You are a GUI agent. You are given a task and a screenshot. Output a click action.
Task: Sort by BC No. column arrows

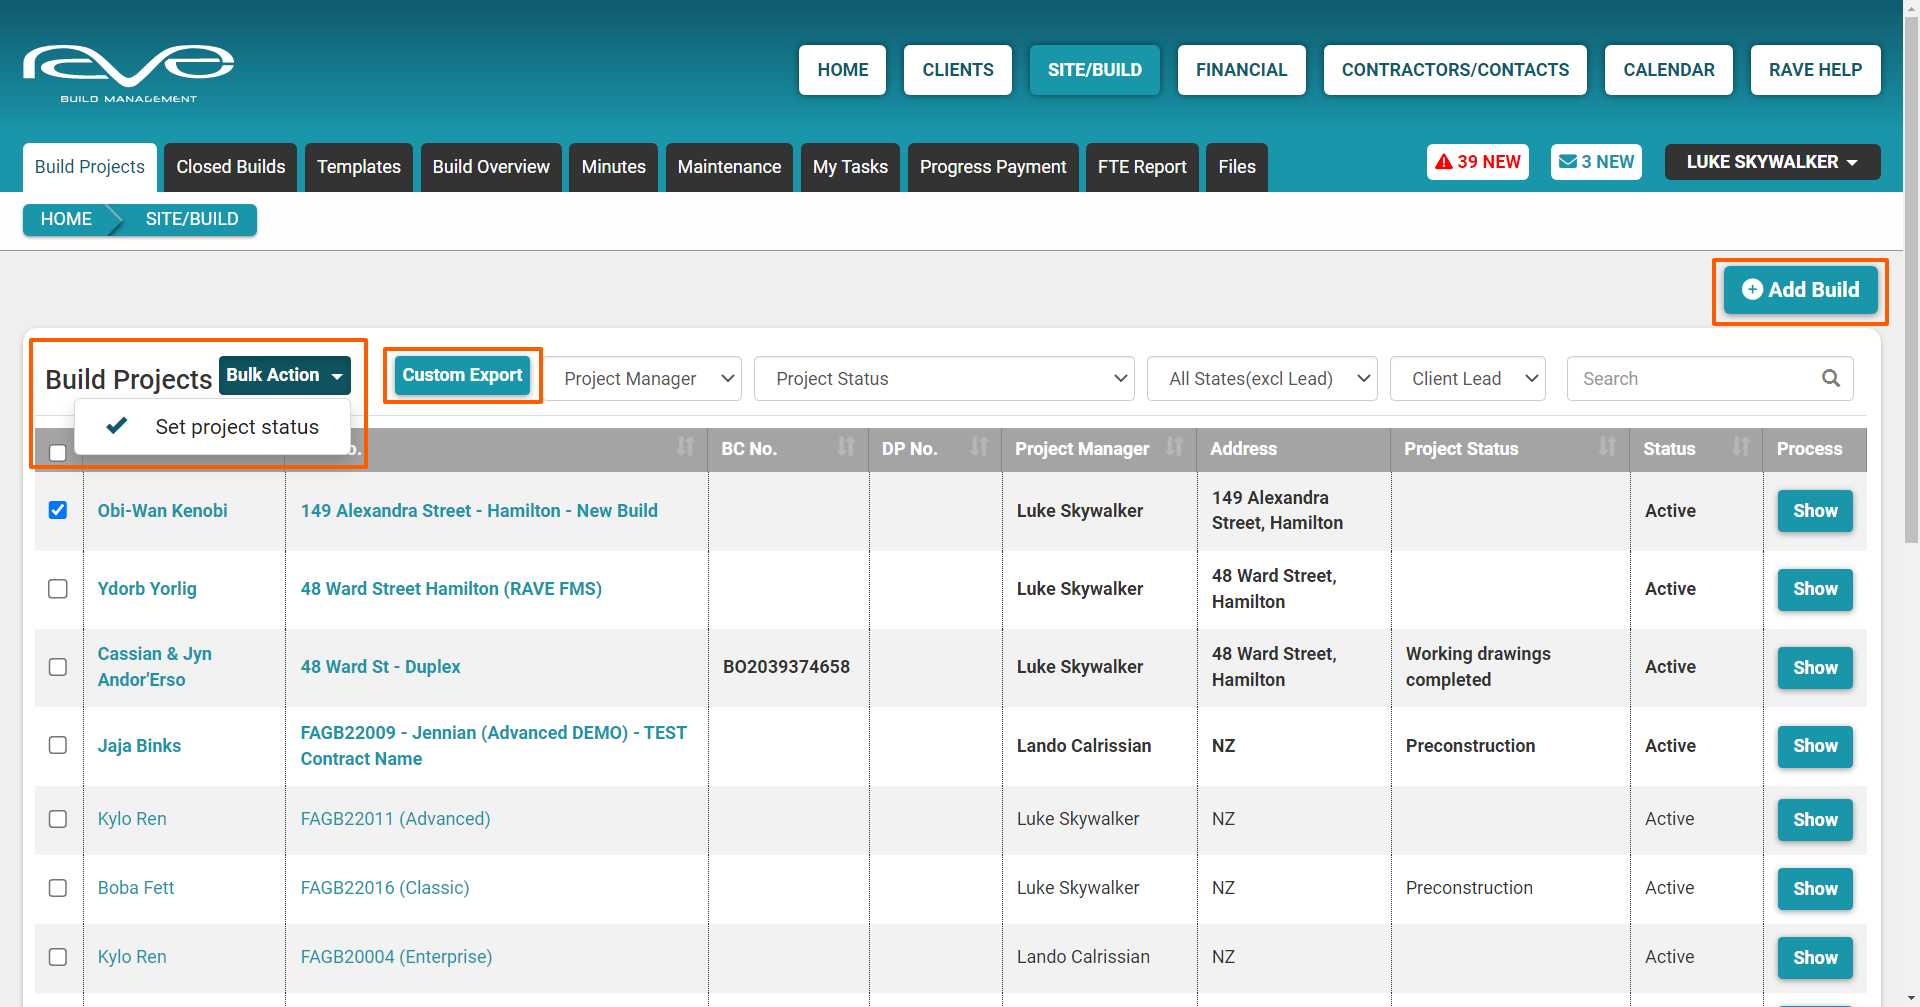click(846, 447)
